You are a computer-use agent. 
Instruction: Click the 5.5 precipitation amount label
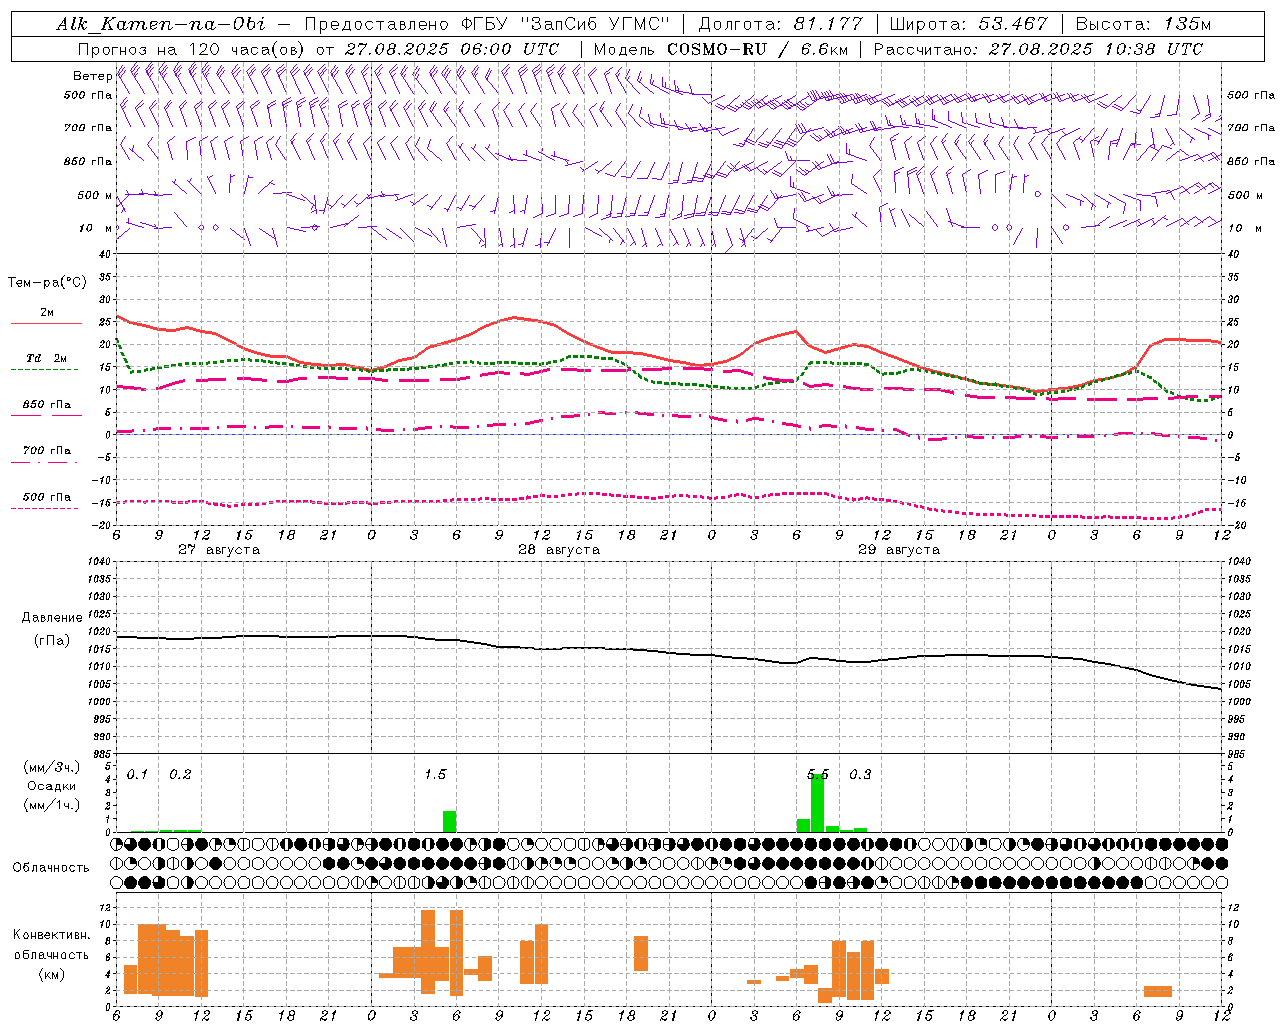click(818, 775)
